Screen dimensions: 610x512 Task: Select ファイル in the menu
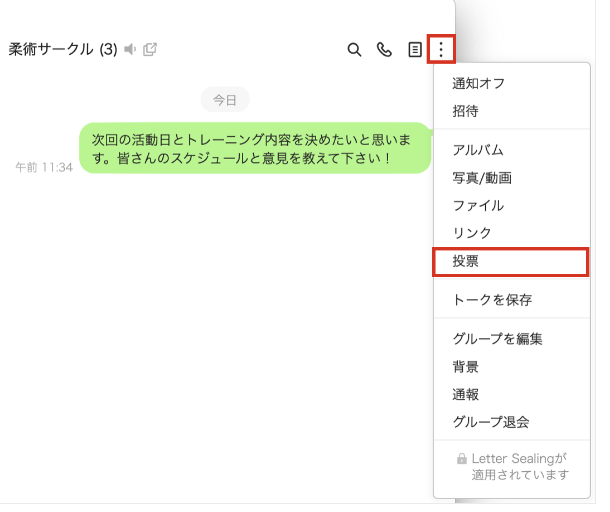(x=512, y=205)
